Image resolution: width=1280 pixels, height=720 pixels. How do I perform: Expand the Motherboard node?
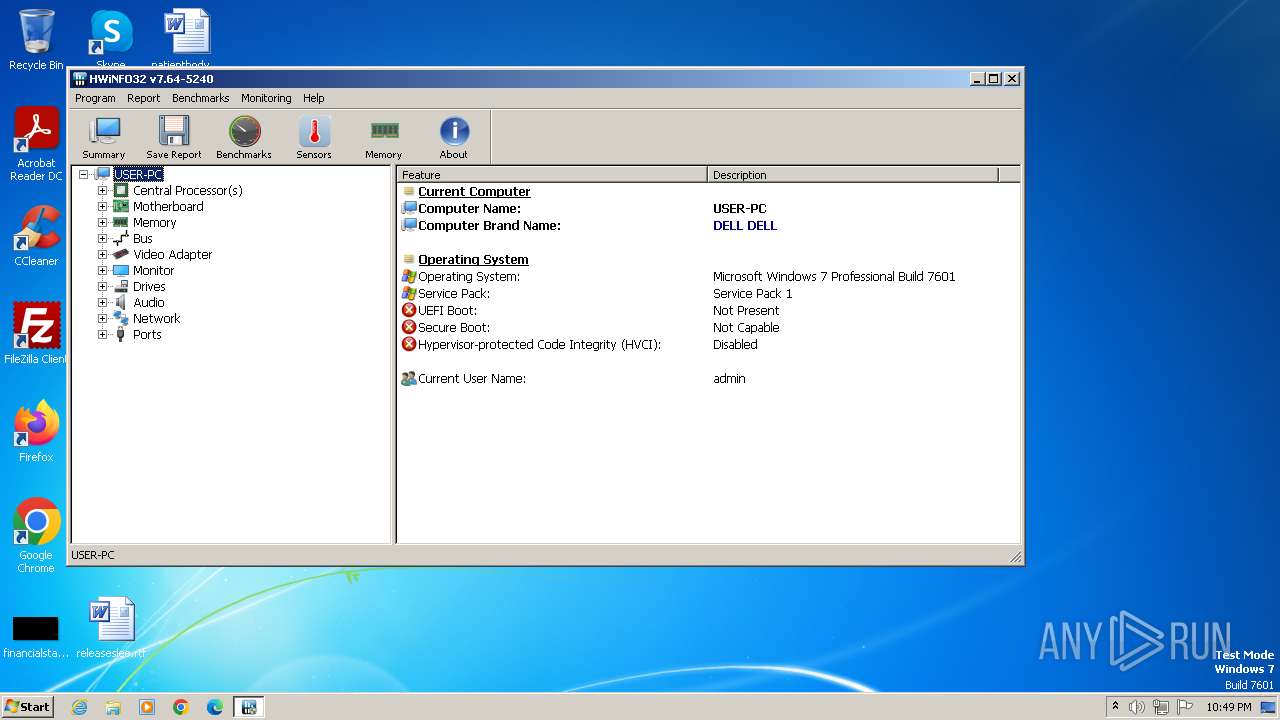[102, 206]
